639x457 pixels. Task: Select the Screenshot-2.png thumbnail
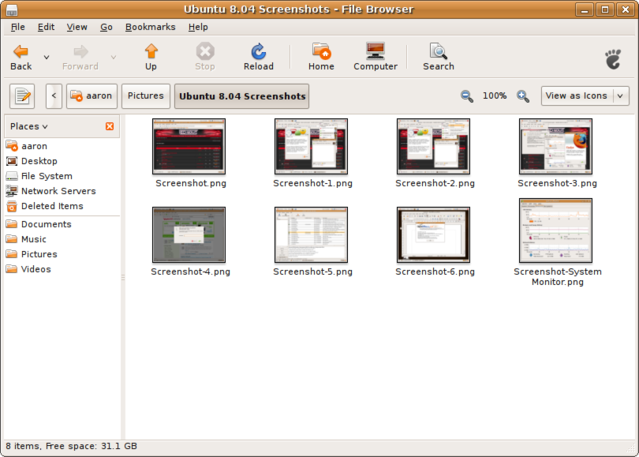coord(433,146)
